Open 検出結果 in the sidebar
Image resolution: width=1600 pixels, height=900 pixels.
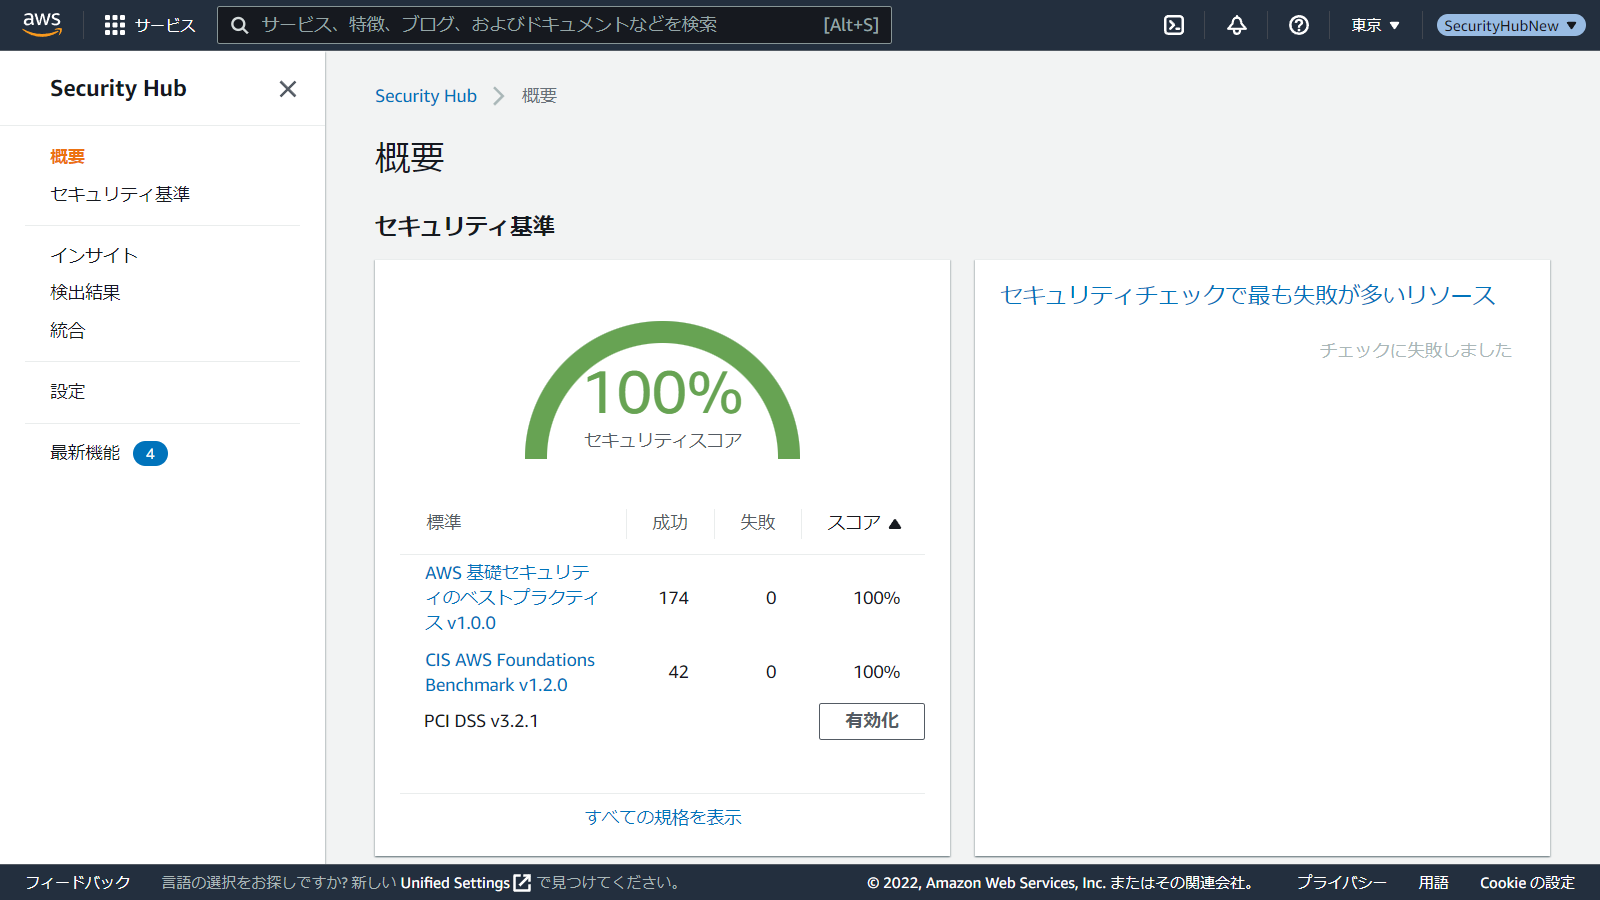point(85,292)
